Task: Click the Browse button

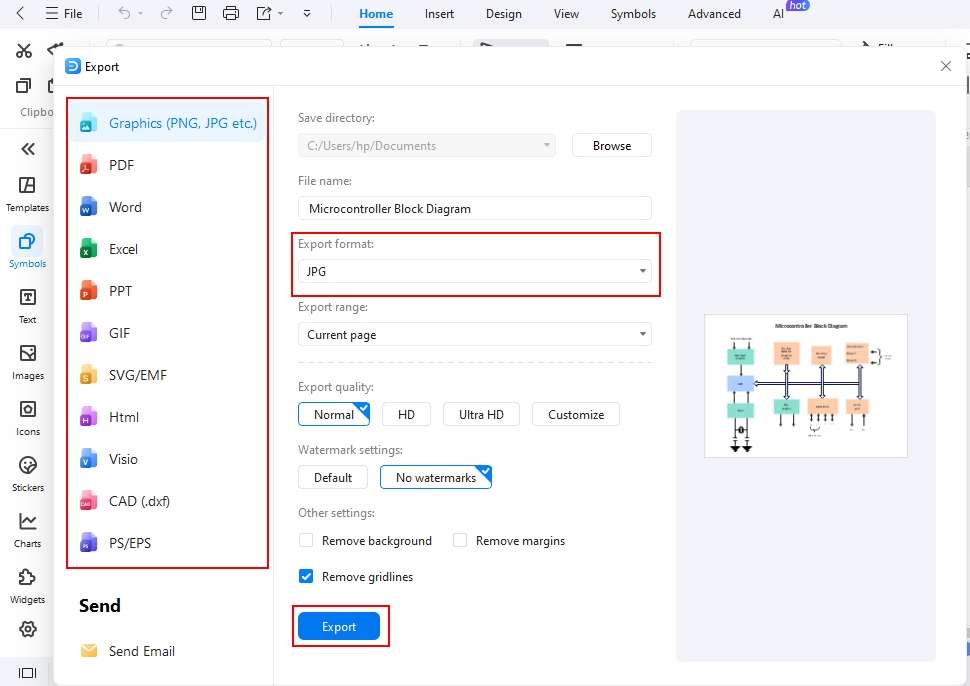Action: point(610,144)
